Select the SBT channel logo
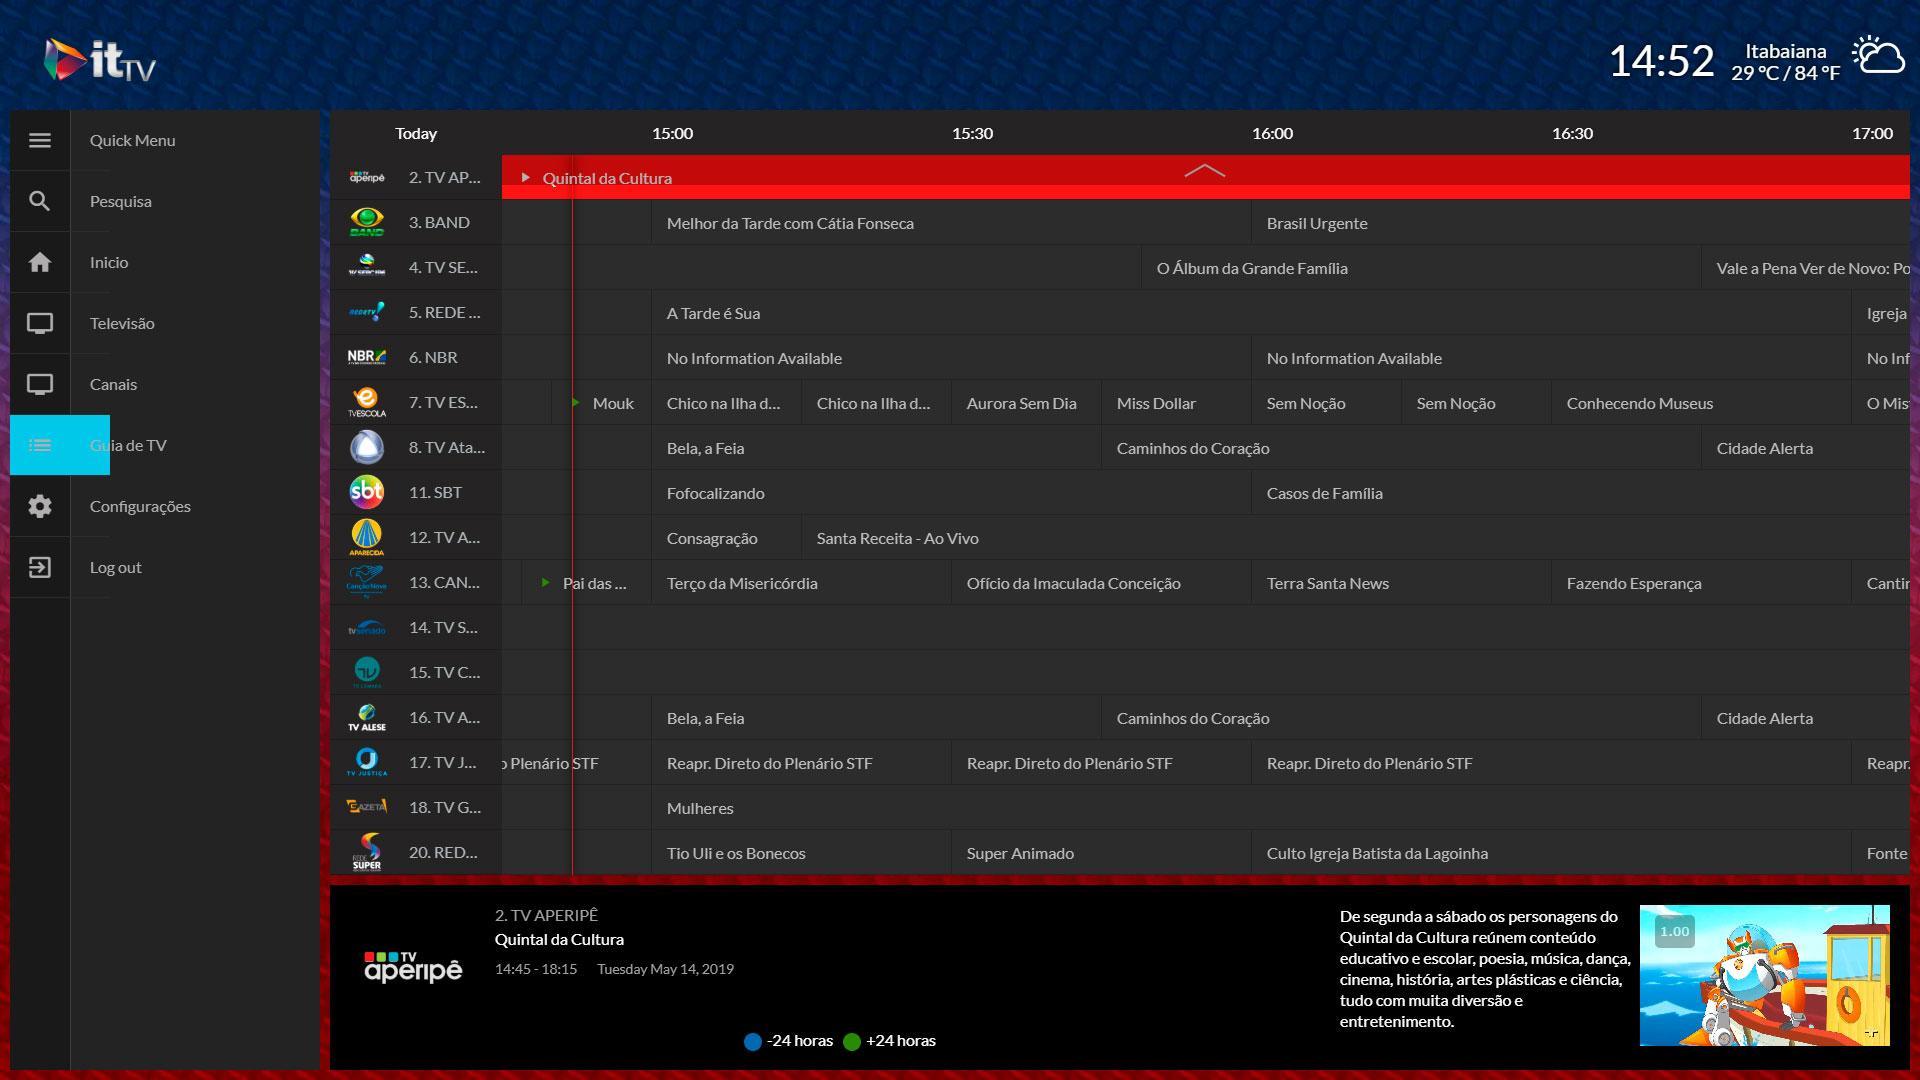1920x1080 pixels. pyautogui.click(x=367, y=492)
